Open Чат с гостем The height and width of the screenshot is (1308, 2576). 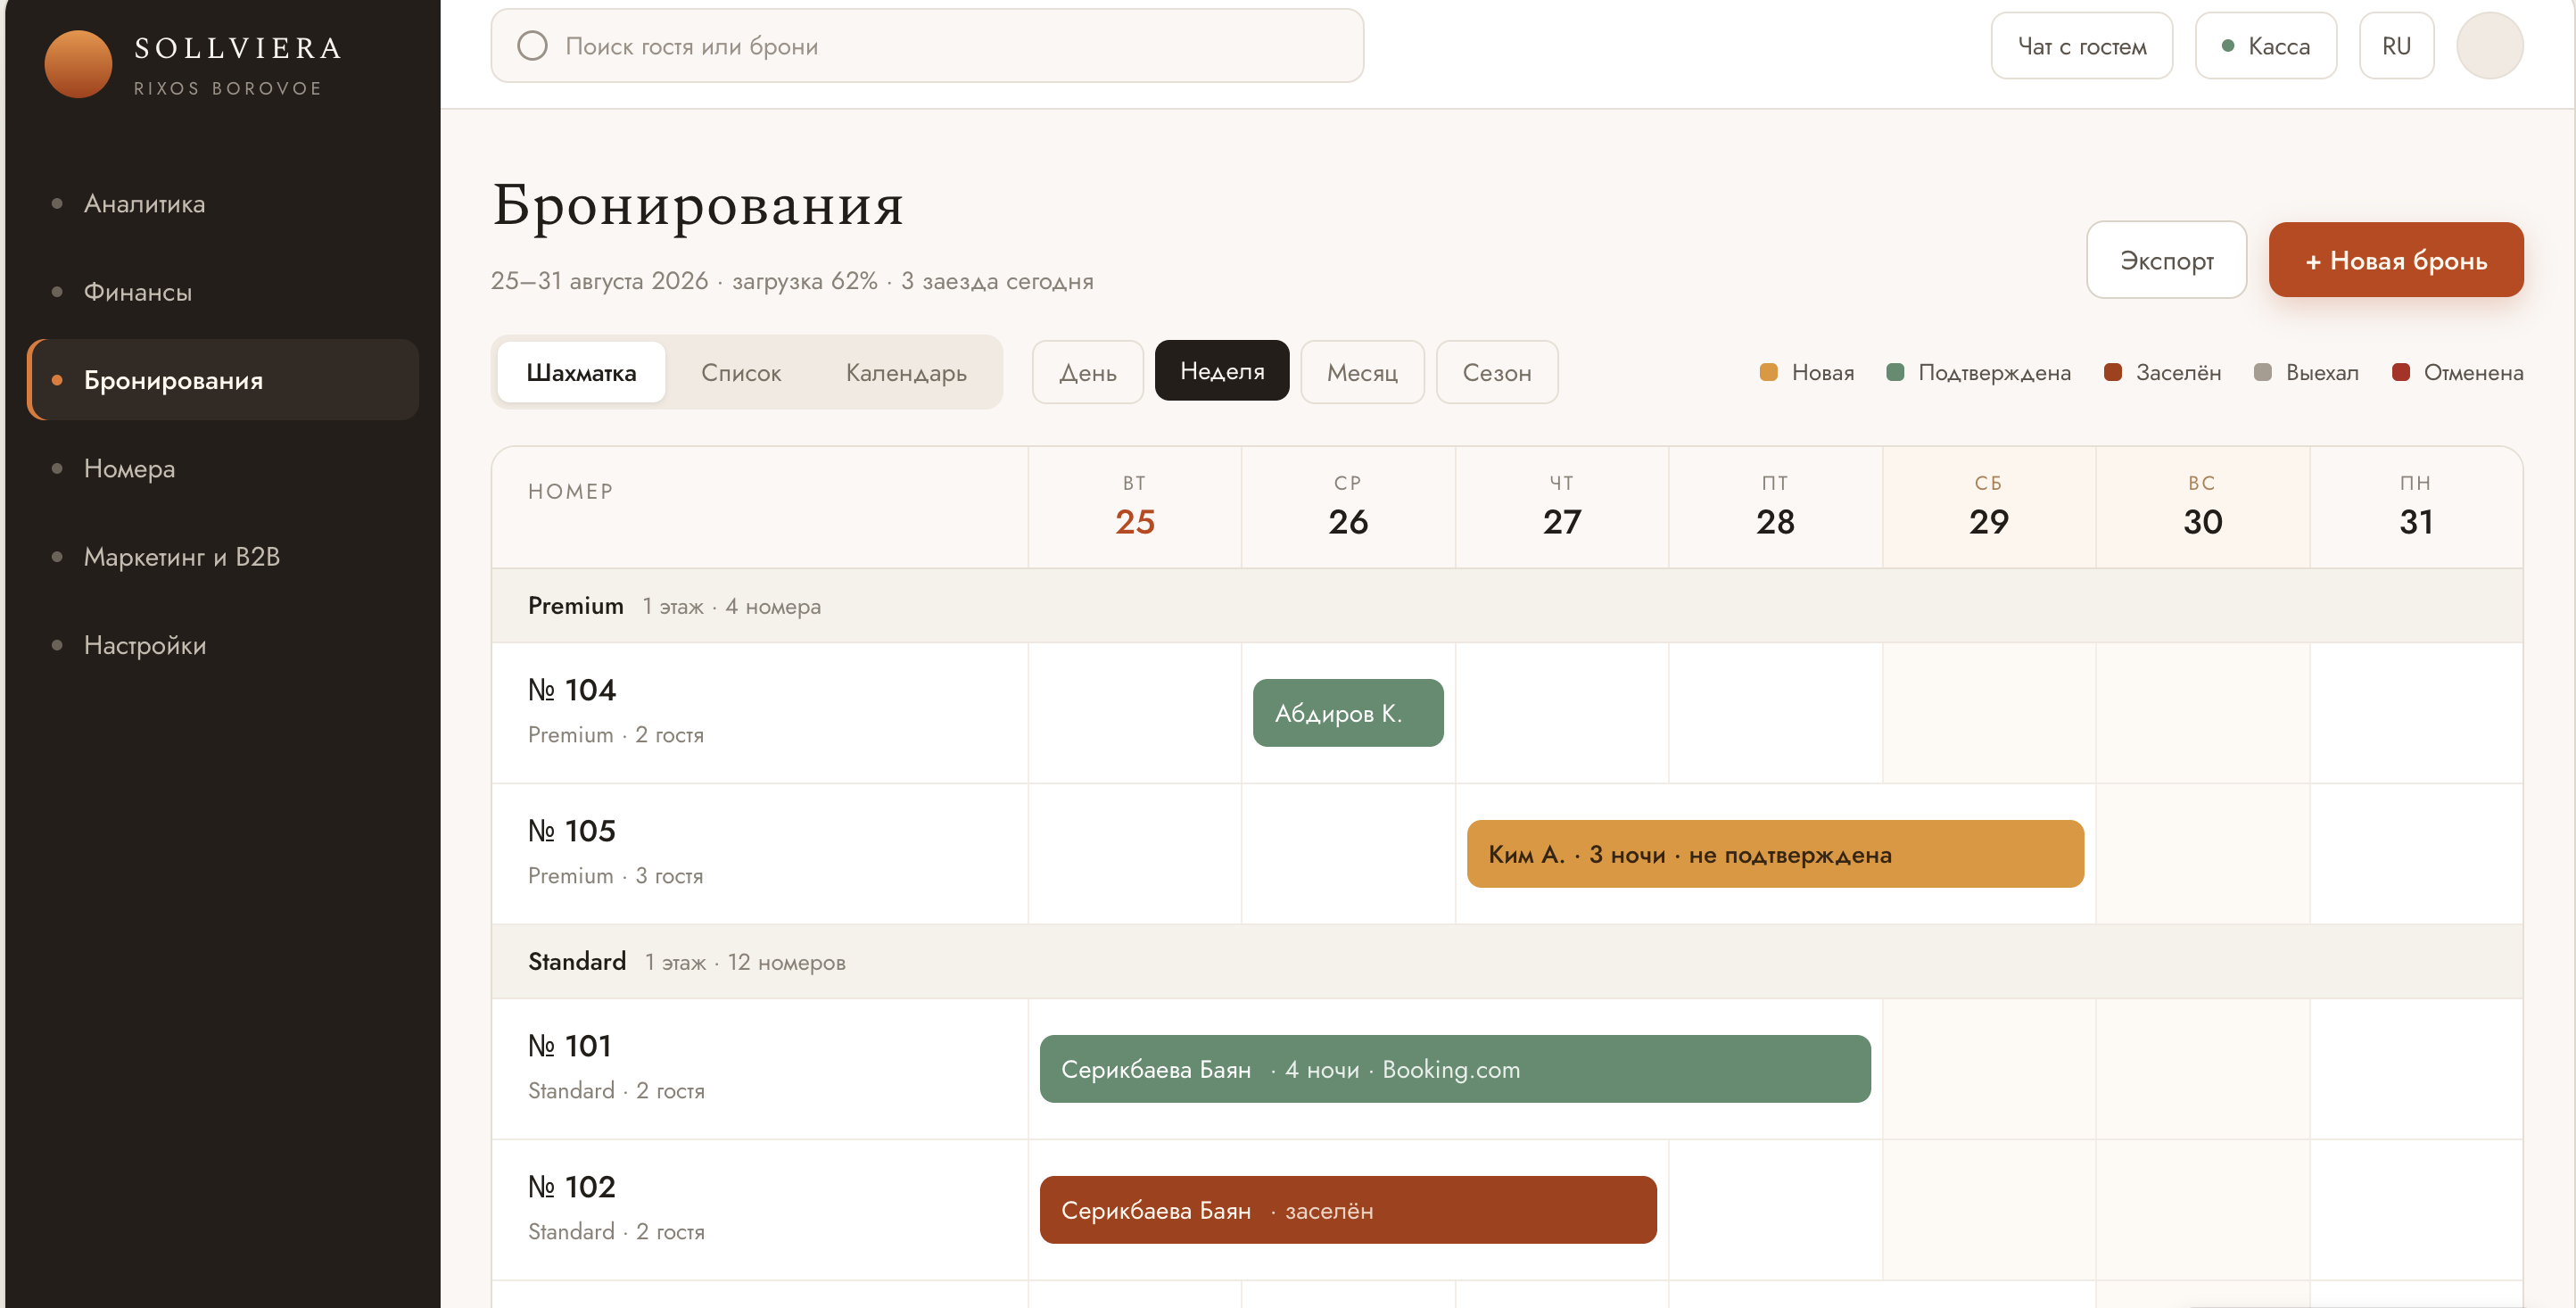pyautogui.click(x=2081, y=46)
